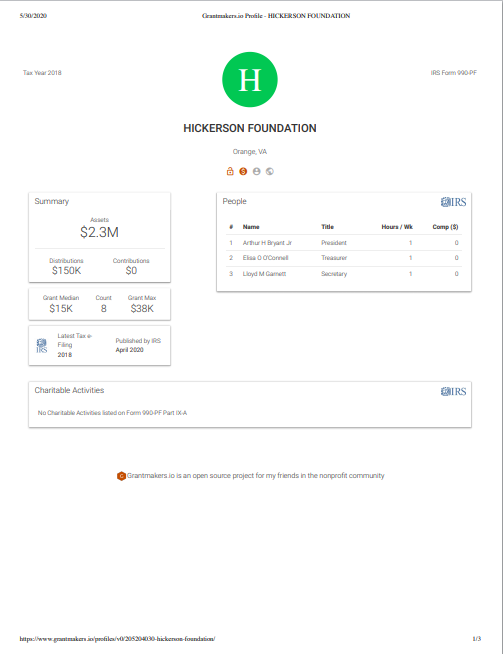The image size is (503, 654).
Task: Click the Comp ($) column header
Action: [x=445, y=227]
